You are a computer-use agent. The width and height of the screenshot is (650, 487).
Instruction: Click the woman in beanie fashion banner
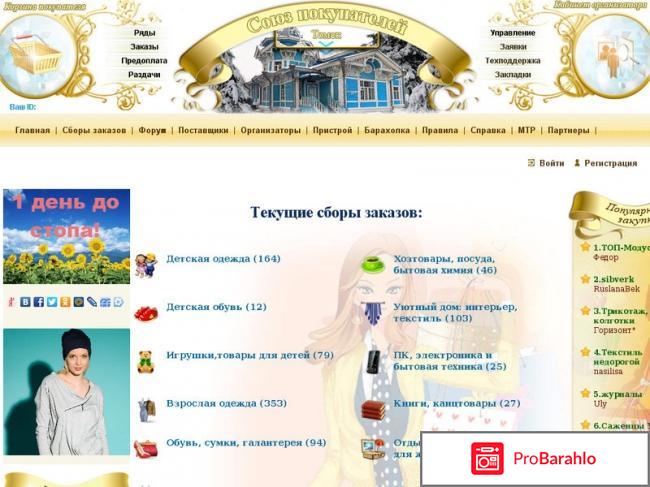(66, 392)
